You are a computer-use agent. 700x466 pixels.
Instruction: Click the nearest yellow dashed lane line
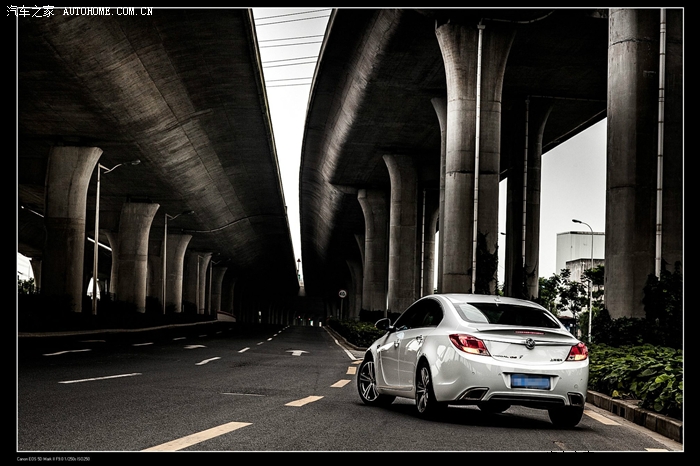(x=197, y=436)
